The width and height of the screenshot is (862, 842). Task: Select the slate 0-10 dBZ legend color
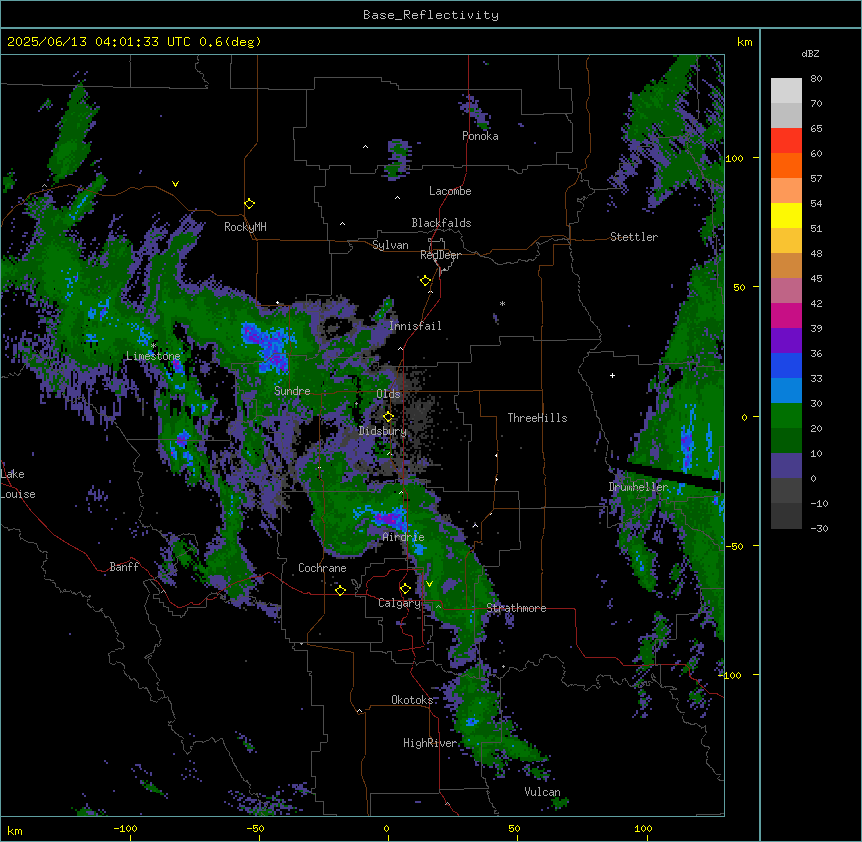coord(786,466)
